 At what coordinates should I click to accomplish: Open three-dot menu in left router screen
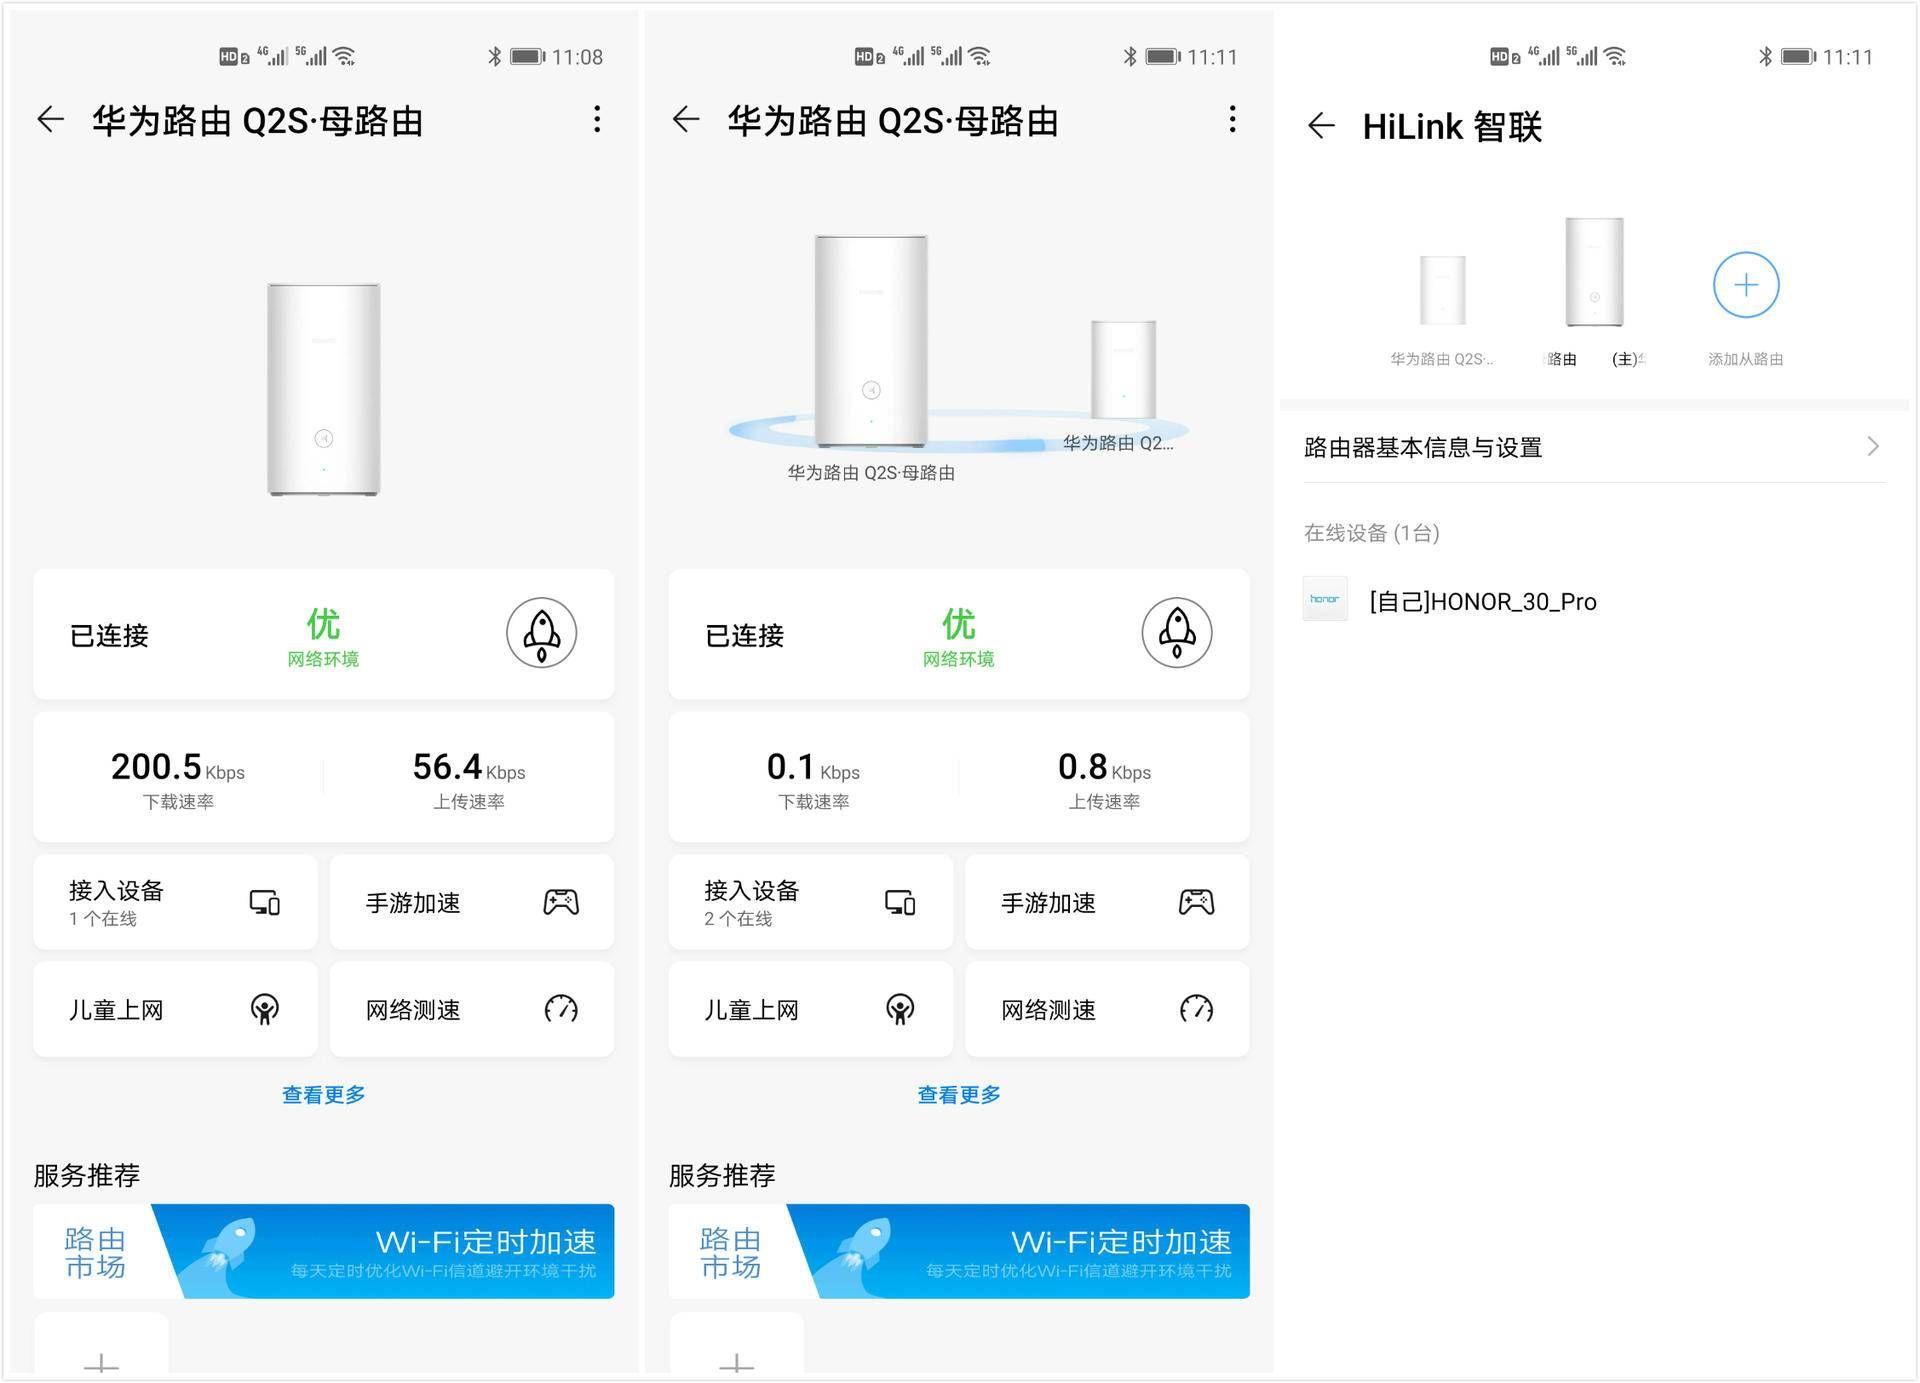[x=597, y=120]
